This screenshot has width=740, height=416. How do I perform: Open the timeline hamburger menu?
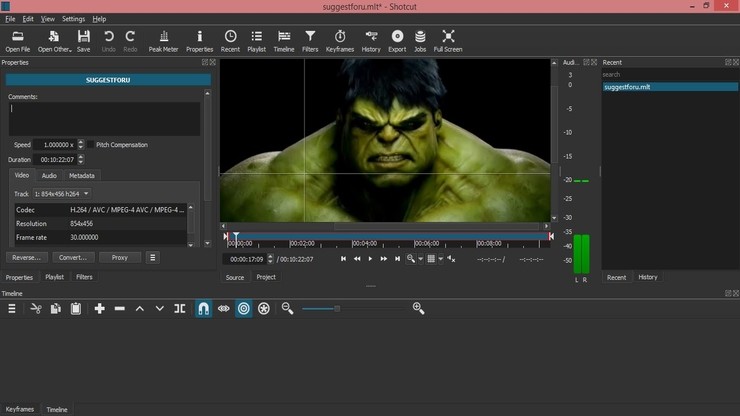click(12, 309)
